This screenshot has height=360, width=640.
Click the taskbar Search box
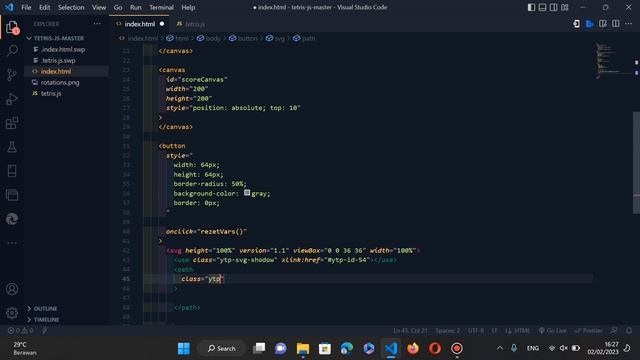coord(222,348)
